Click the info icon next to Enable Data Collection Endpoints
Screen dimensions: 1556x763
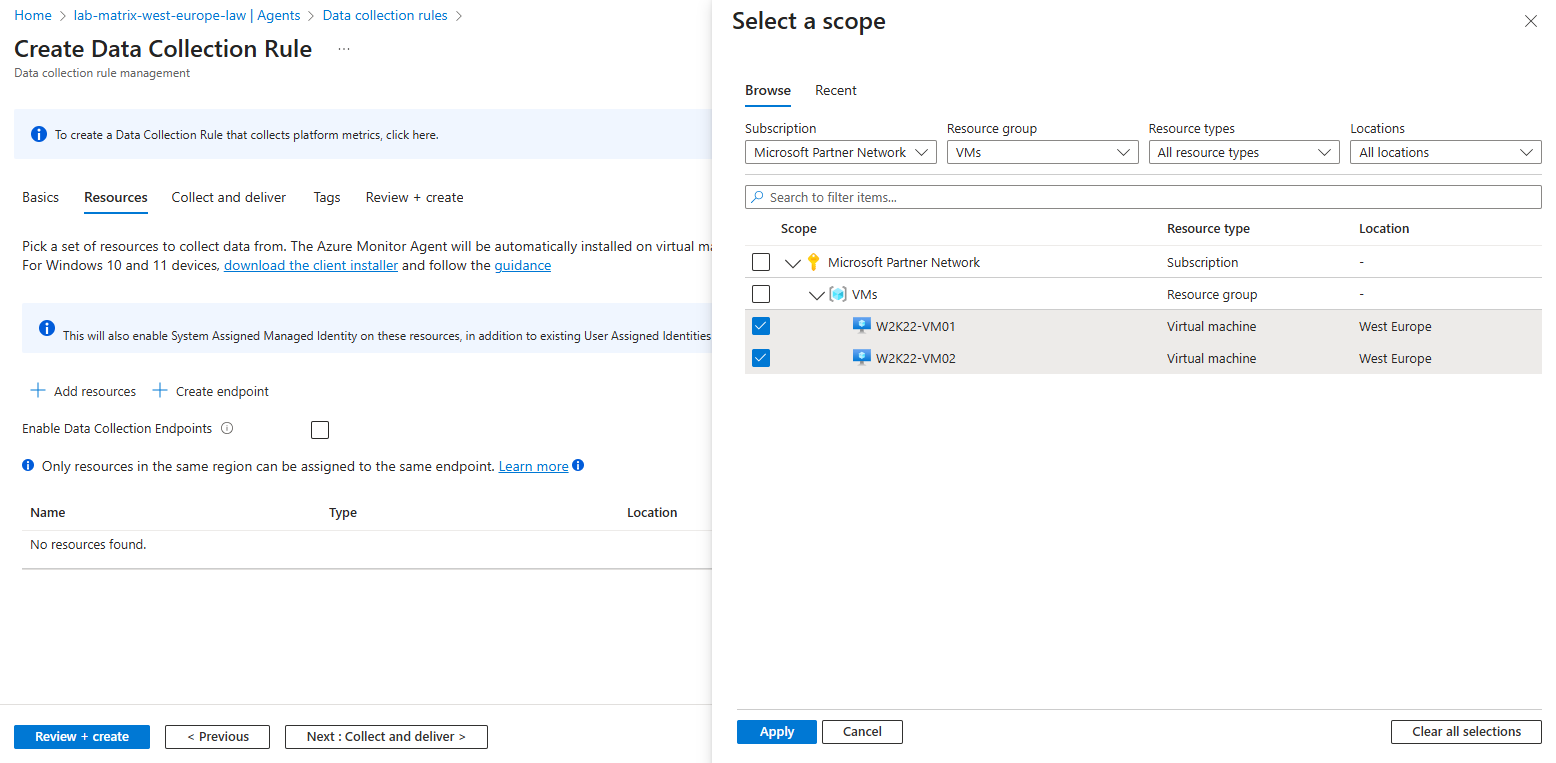[227, 428]
